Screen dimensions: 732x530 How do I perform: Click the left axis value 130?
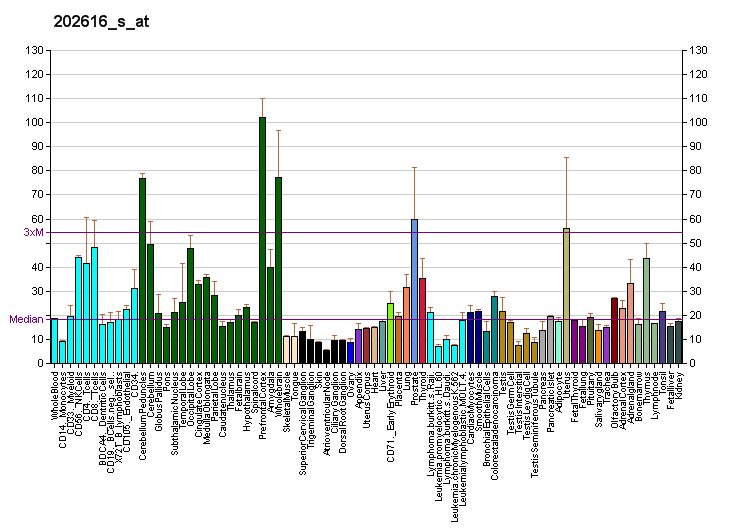[x=35, y=50]
